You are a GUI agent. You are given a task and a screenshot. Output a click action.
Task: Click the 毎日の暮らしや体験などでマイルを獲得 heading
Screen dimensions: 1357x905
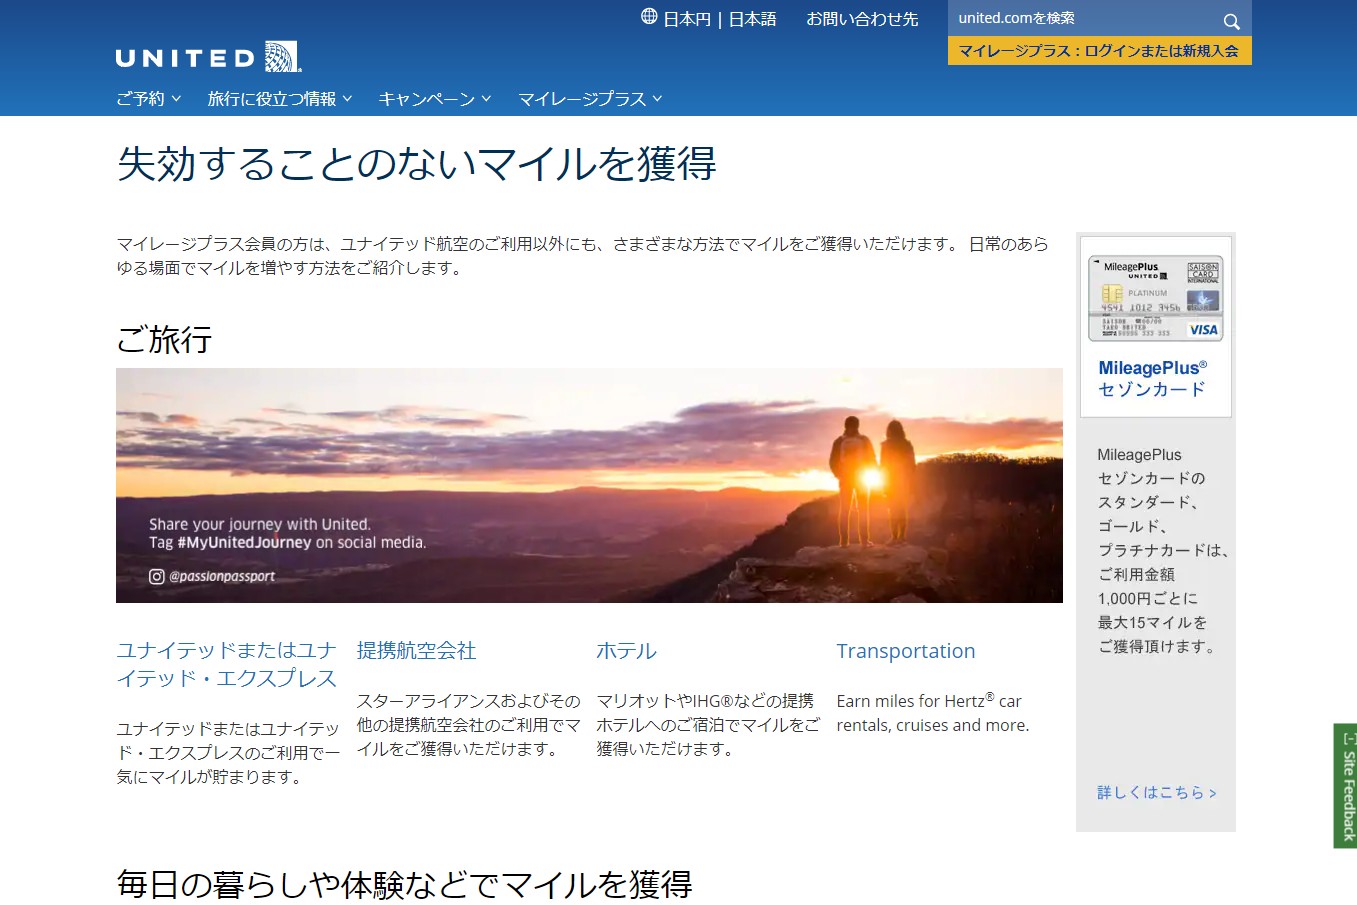[405, 885]
